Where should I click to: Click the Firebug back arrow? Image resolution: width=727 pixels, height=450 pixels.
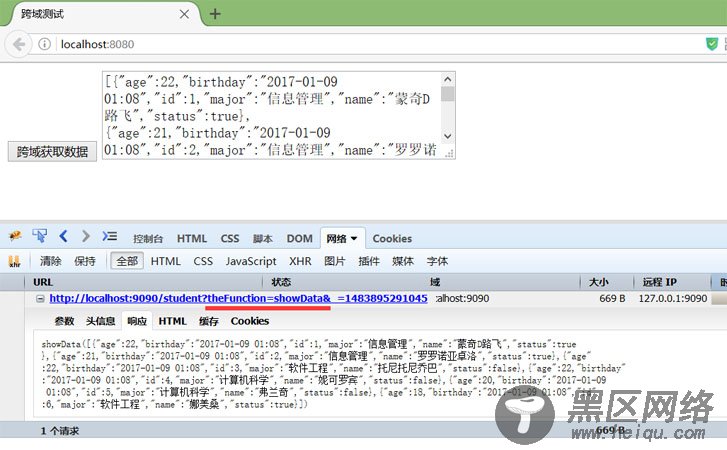(x=64, y=236)
